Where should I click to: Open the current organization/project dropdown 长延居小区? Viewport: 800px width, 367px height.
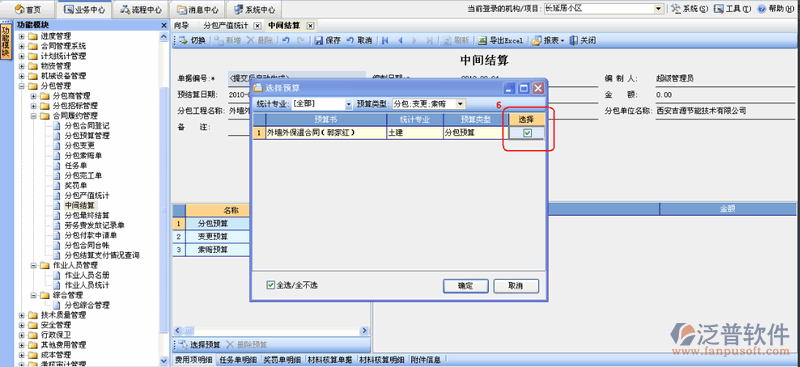coord(659,9)
